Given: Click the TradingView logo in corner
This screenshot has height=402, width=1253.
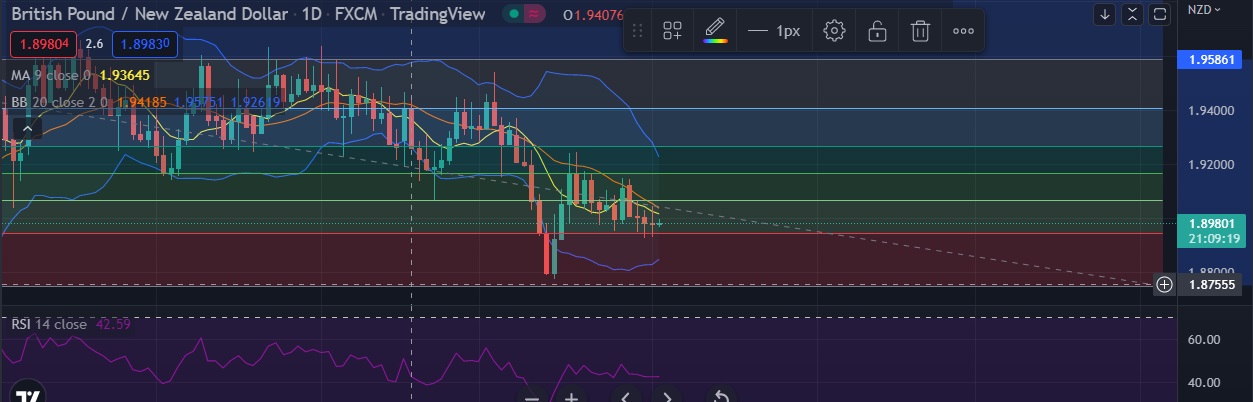Looking at the screenshot, I should click(27, 393).
